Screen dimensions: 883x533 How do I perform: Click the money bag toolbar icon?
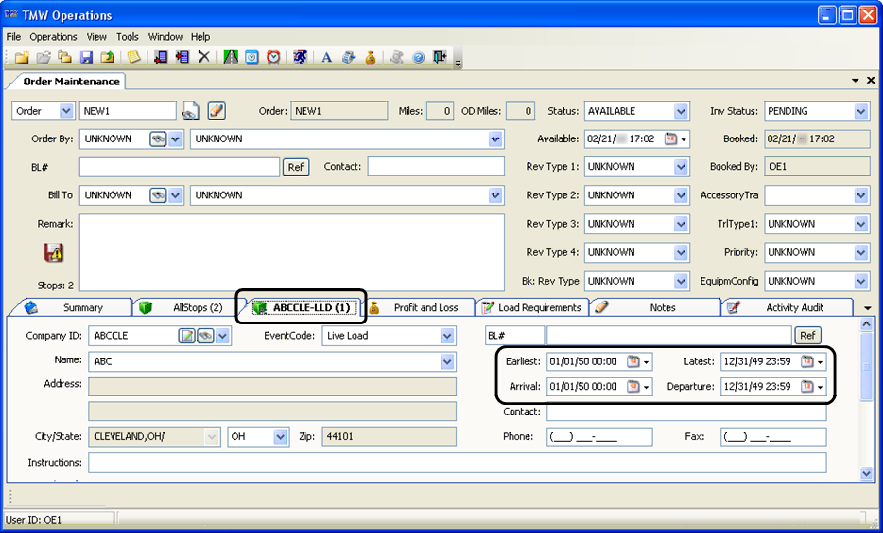tap(370, 58)
